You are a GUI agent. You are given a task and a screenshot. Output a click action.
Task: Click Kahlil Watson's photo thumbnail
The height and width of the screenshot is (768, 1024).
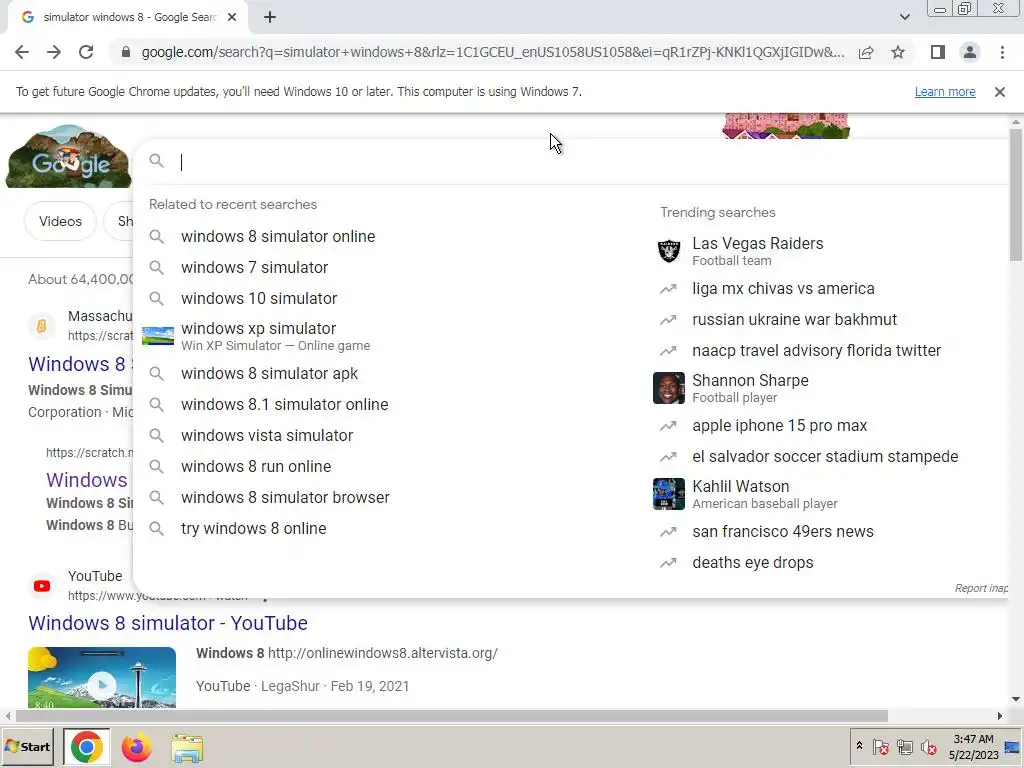point(669,494)
